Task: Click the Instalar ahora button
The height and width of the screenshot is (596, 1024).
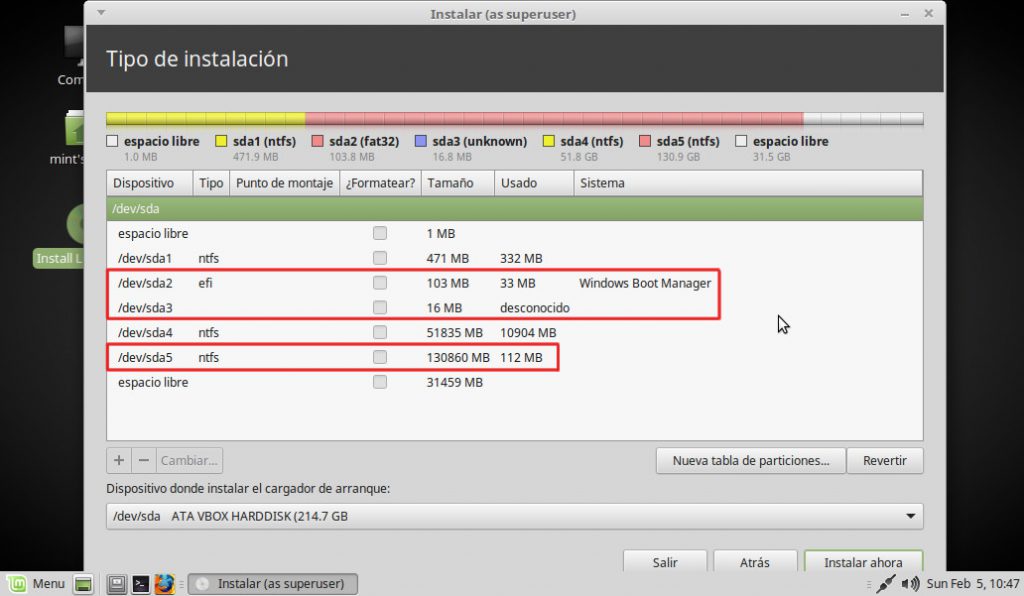Action: [862, 562]
